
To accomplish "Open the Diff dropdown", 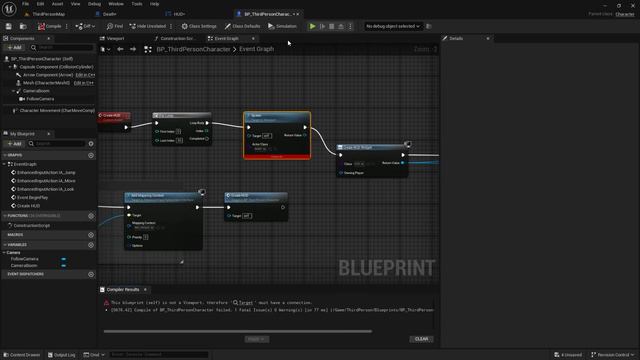I will (85, 26).
